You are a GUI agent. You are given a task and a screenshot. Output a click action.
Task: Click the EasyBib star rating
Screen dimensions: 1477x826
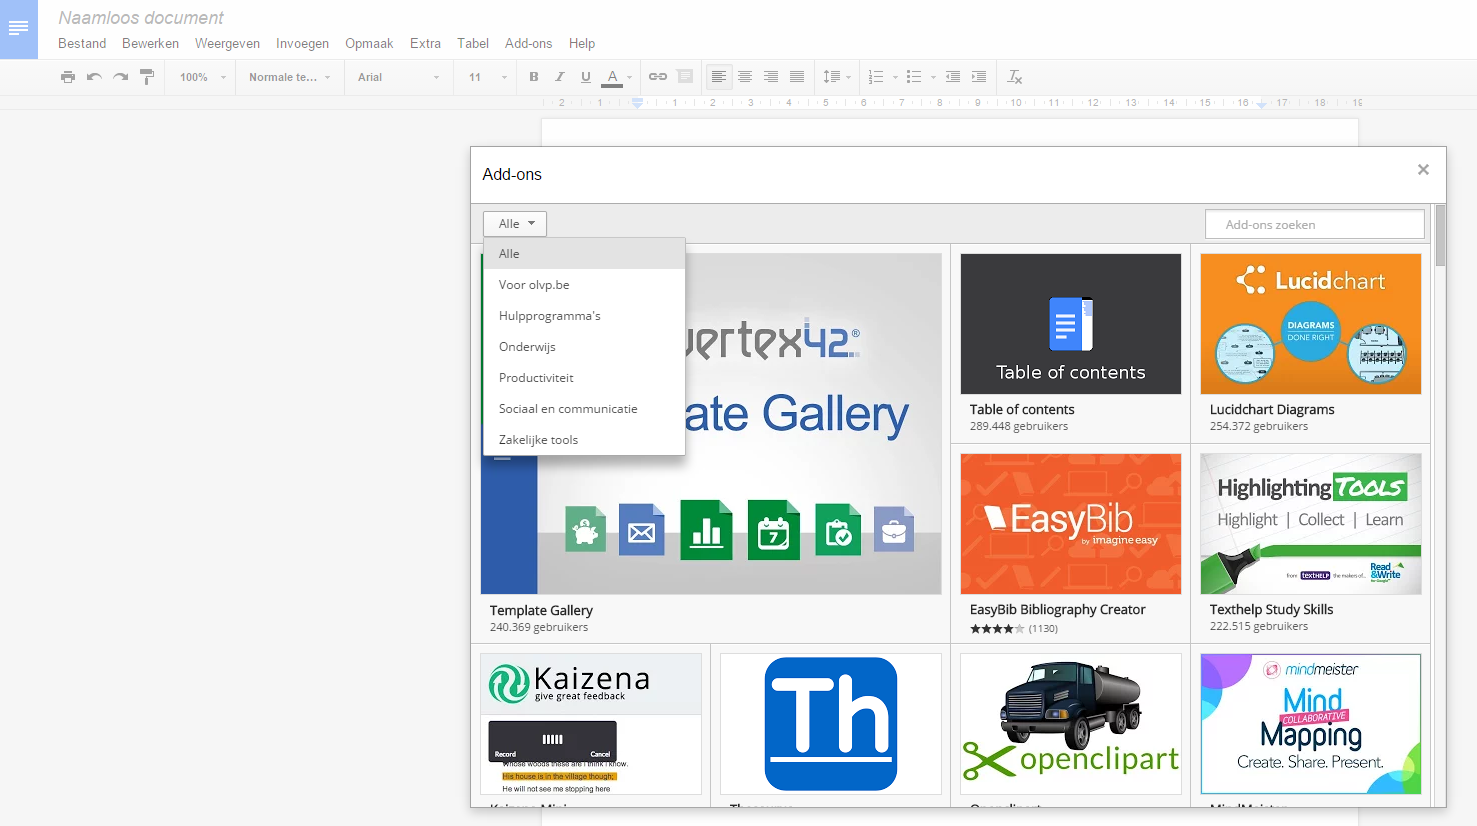click(997, 629)
